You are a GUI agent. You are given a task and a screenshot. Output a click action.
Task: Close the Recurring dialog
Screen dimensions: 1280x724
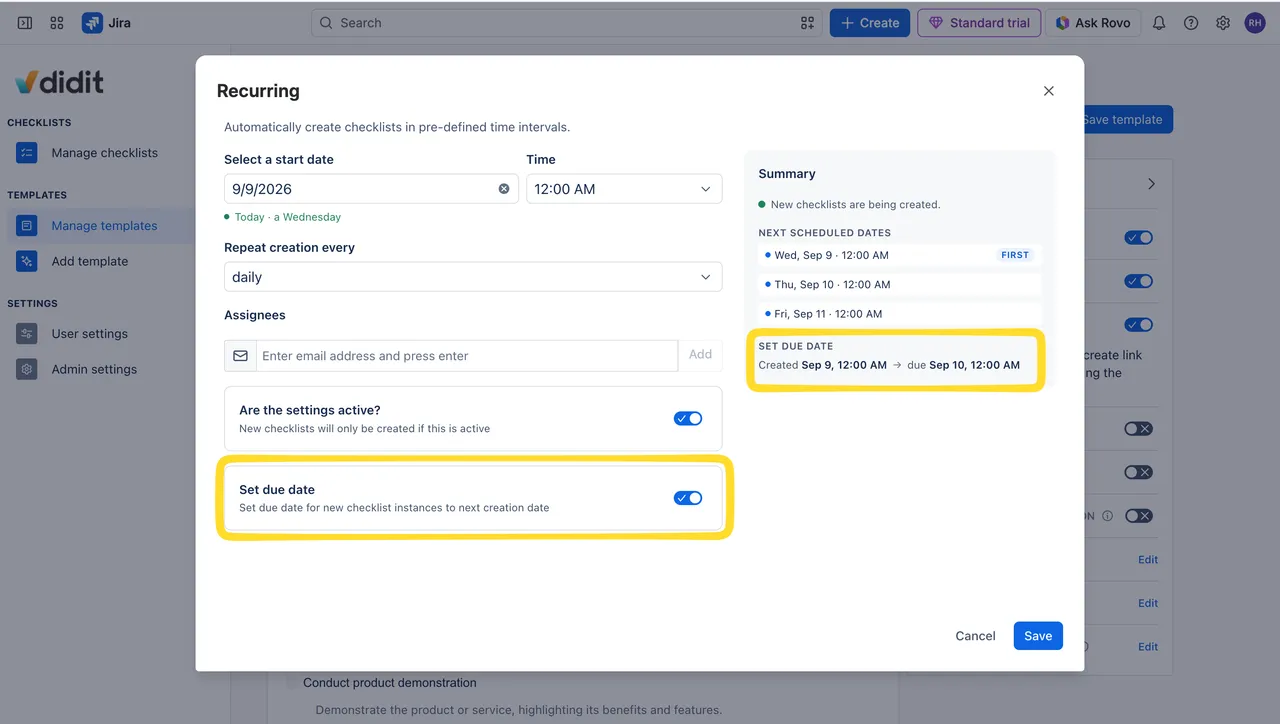[x=1049, y=91]
